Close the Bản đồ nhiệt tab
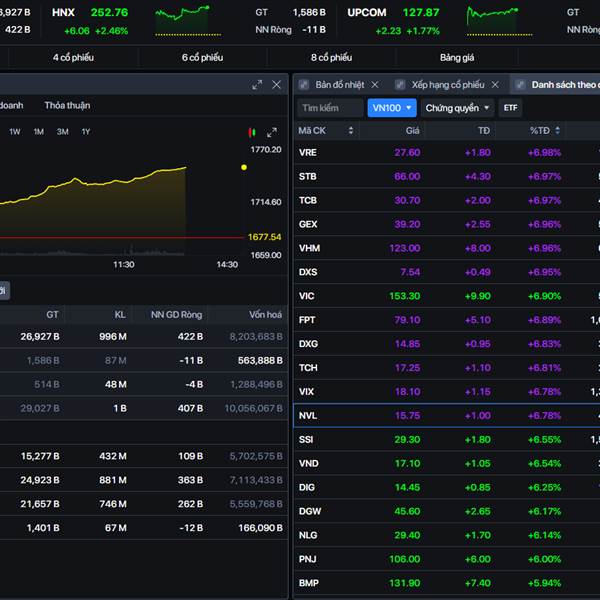600x600 pixels. pos(375,85)
